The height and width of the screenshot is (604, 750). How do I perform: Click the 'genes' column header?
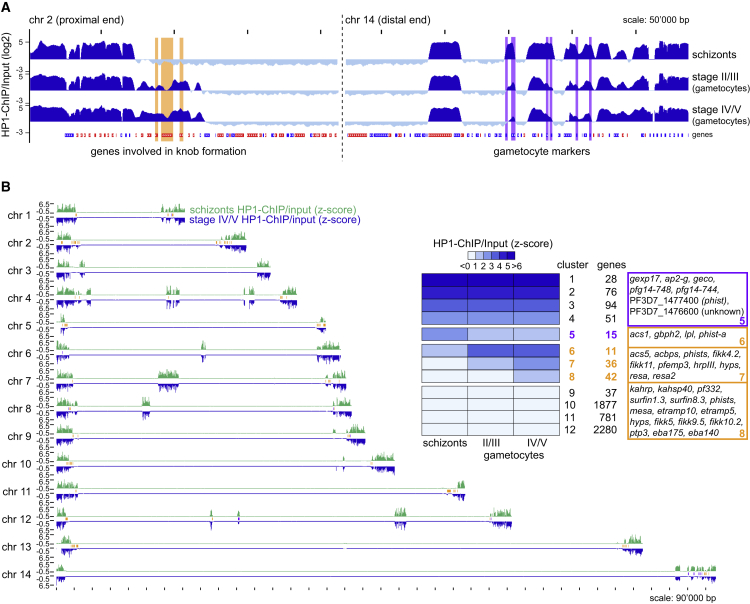click(611, 265)
